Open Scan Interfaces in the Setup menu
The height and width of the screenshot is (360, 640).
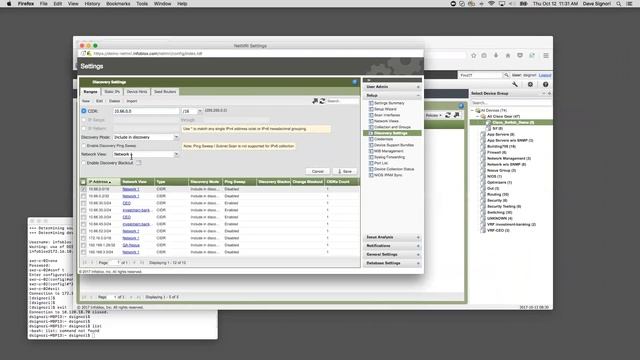tap(387, 115)
